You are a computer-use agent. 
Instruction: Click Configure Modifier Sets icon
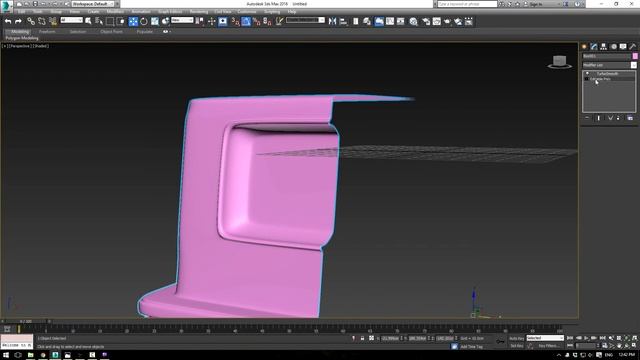coord(630,118)
